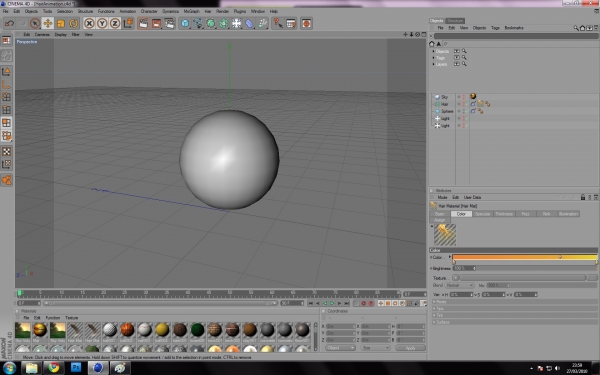Open the Character menu
The image size is (600, 375).
click(149, 11)
